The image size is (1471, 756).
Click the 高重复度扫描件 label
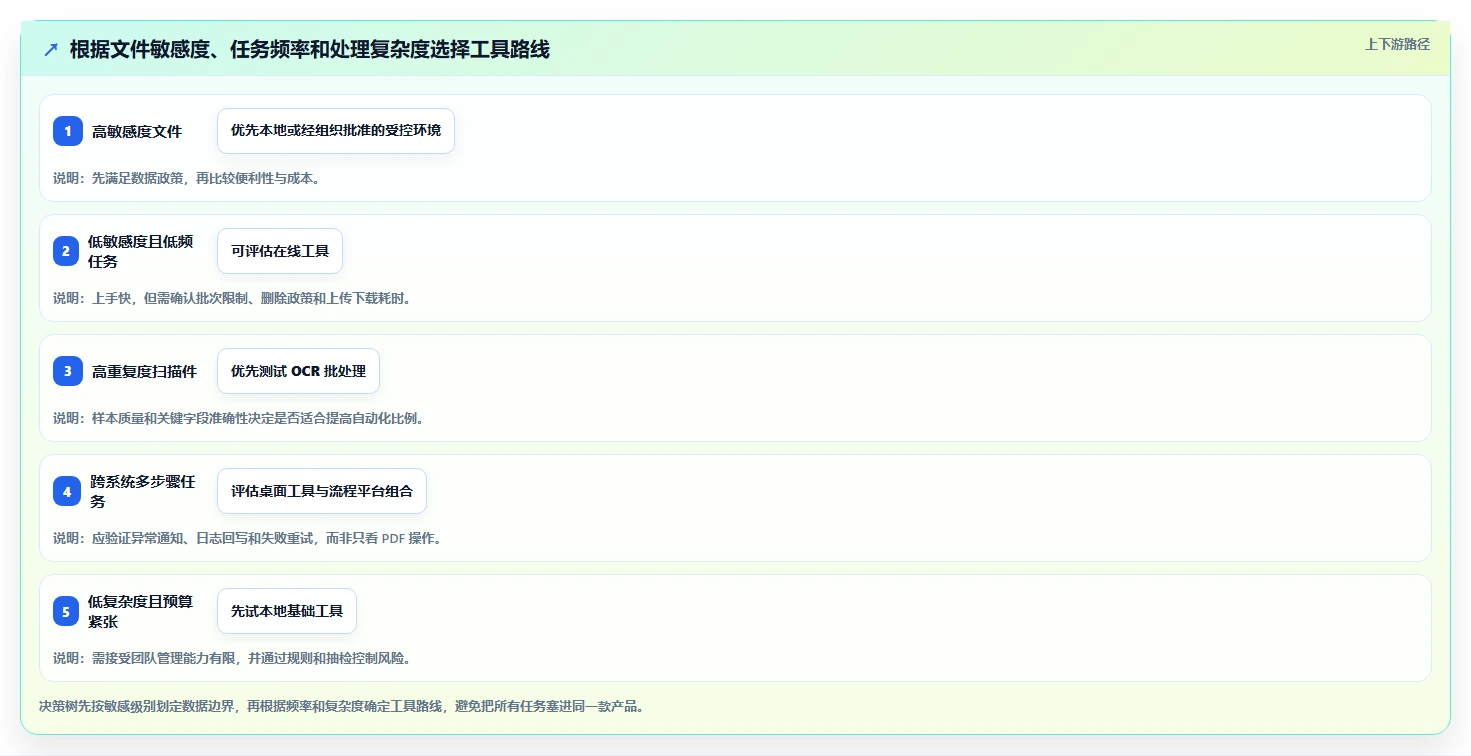(144, 371)
